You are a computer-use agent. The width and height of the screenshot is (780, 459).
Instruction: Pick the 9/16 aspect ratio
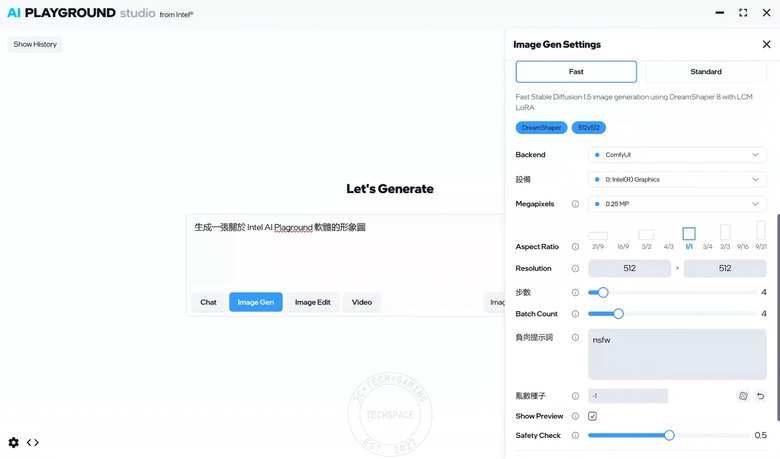pos(743,238)
